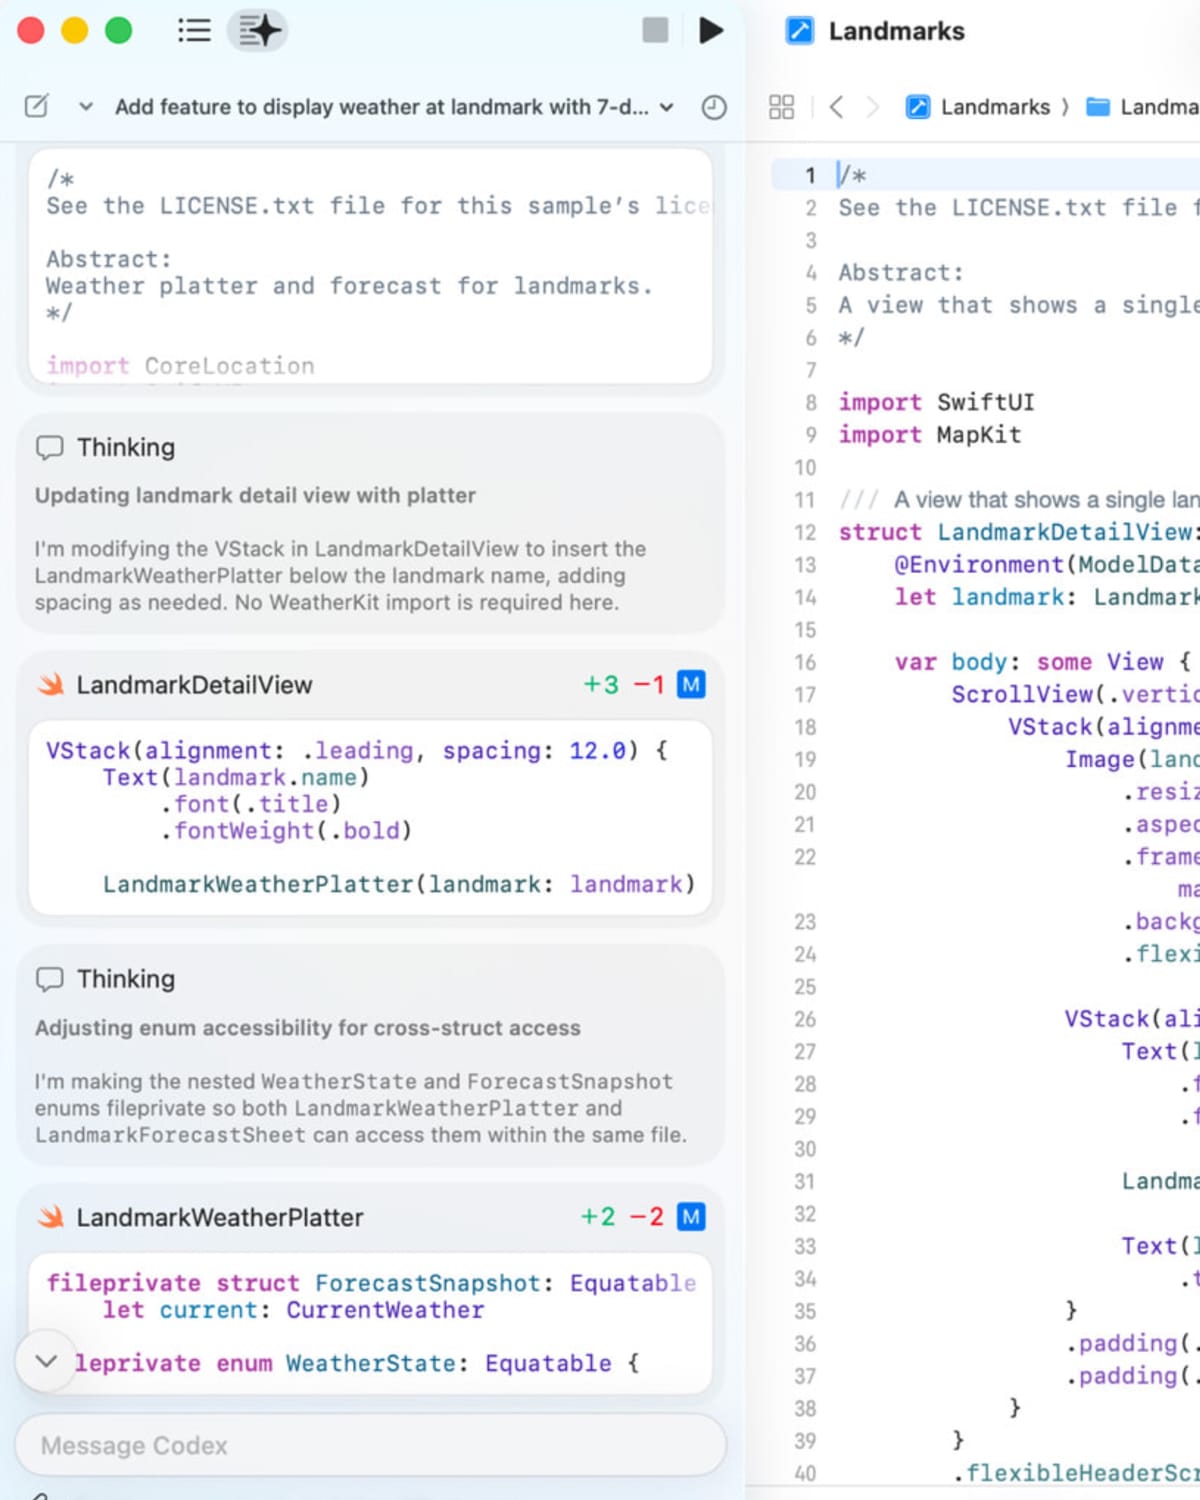
Task: Open dropdown next to new chat icon
Action: [86, 107]
